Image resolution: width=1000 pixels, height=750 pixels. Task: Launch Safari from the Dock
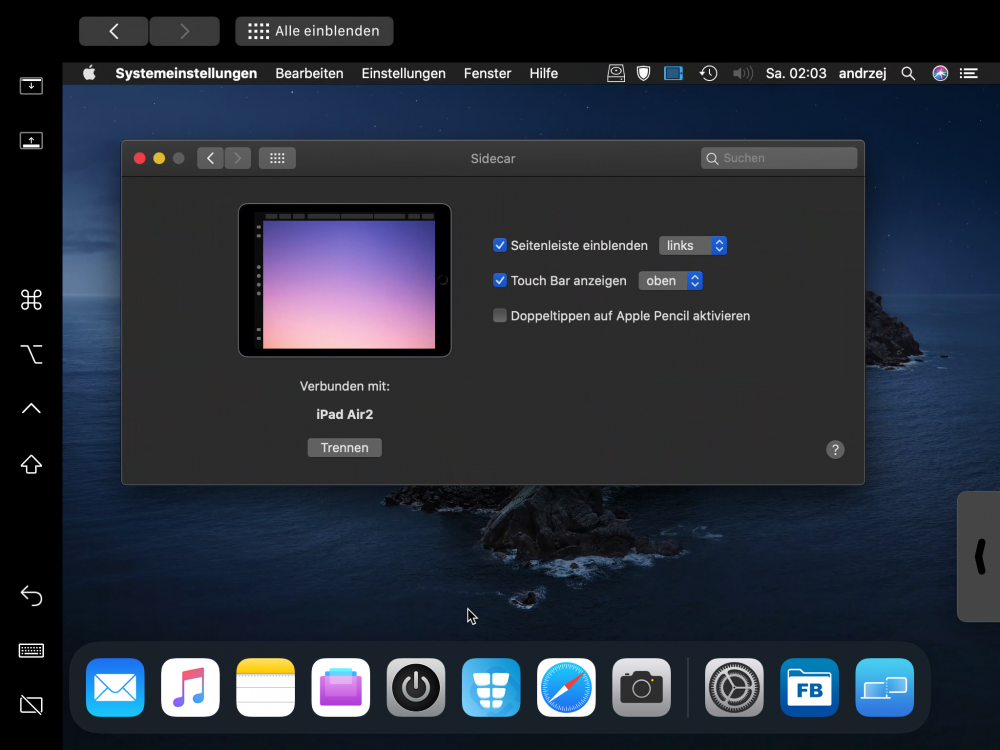tap(566, 688)
